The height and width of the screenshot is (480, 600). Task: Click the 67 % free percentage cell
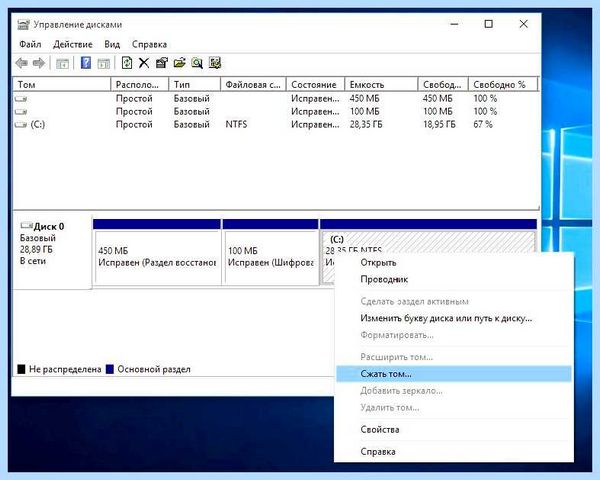tap(483, 124)
